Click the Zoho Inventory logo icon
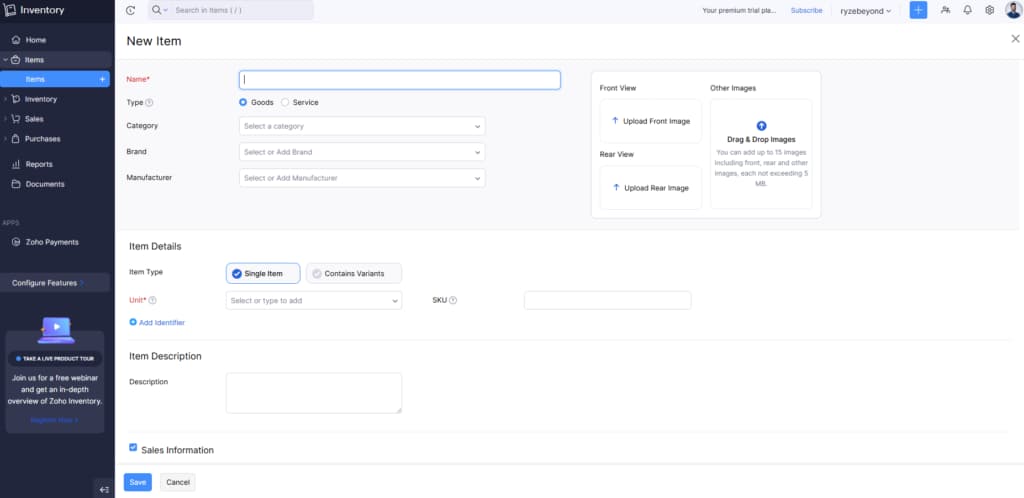 coord(10,10)
